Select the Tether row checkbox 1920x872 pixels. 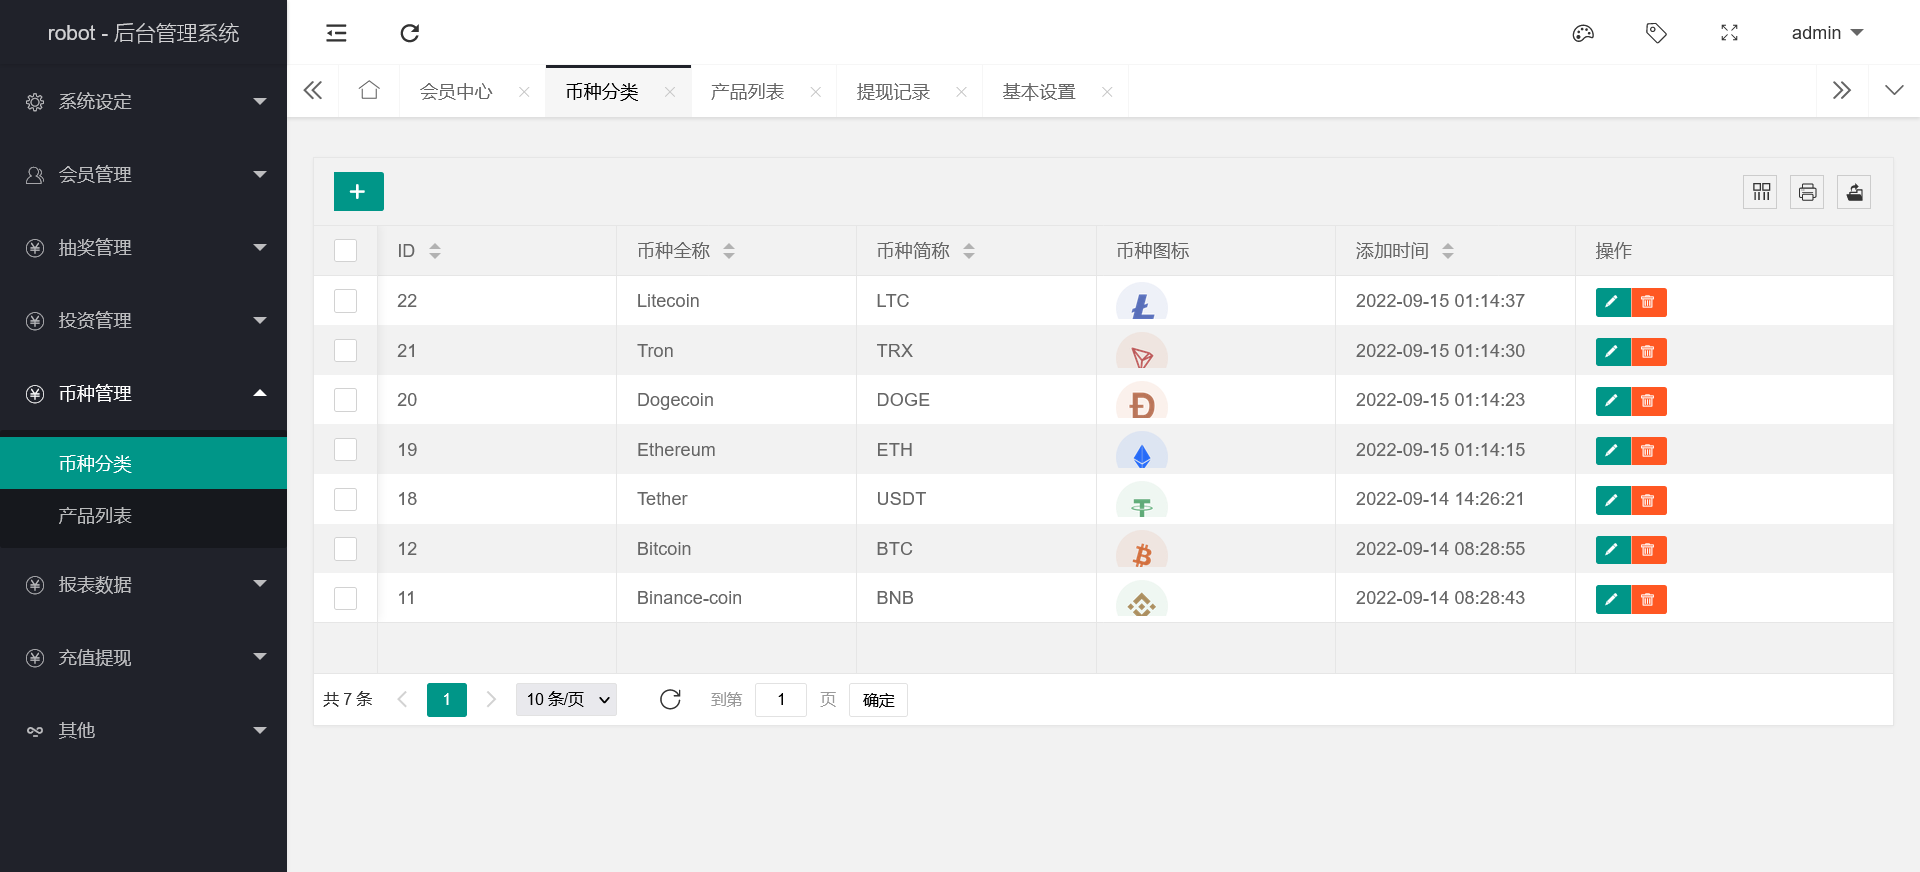coord(345,499)
